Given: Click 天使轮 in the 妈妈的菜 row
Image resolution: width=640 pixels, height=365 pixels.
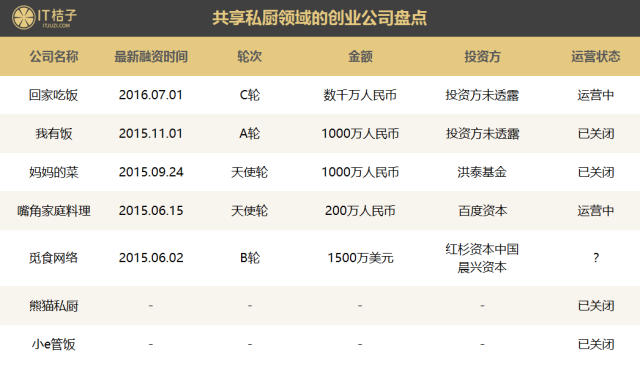Looking at the screenshot, I should [249, 172].
